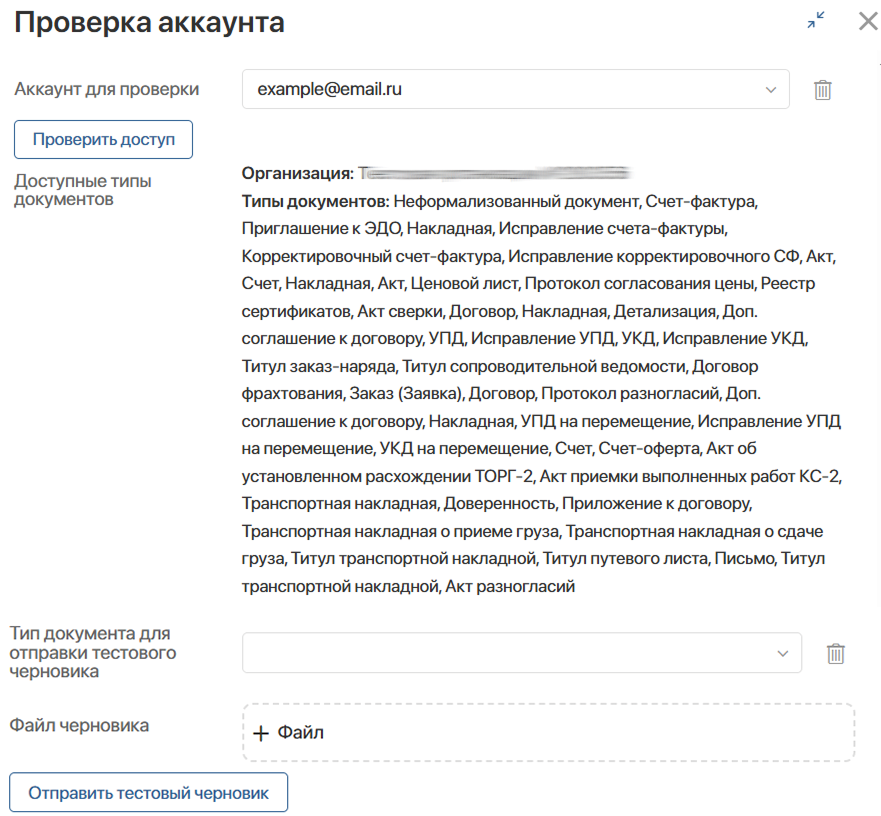This screenshot has width=881, height=816.
Task: Click the text Детализация
Action: pyautogui.click(x=665, y=311)
